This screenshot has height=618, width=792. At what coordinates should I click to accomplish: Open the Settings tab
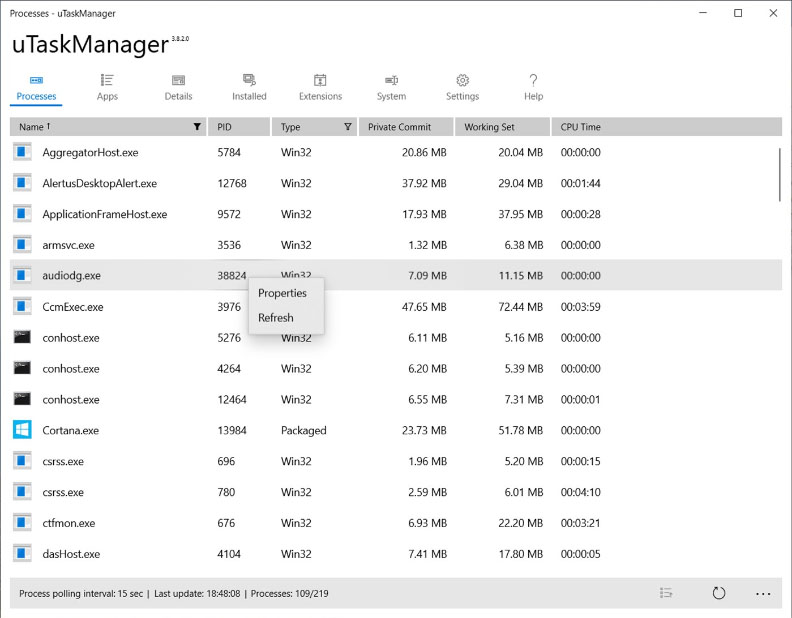point(462,88)
